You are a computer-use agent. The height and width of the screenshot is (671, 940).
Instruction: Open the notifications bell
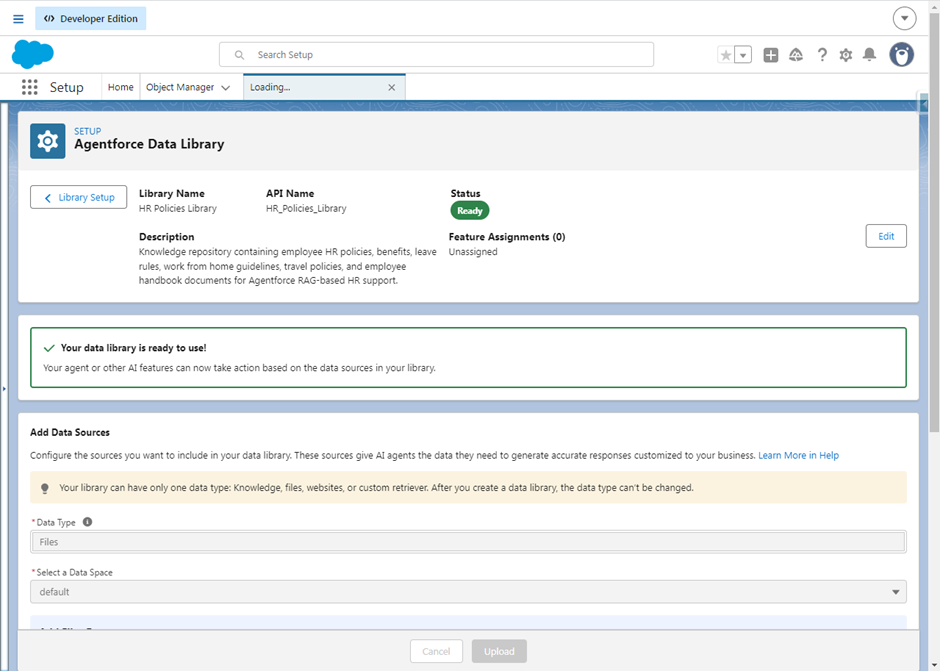click(x=869, y=55)
